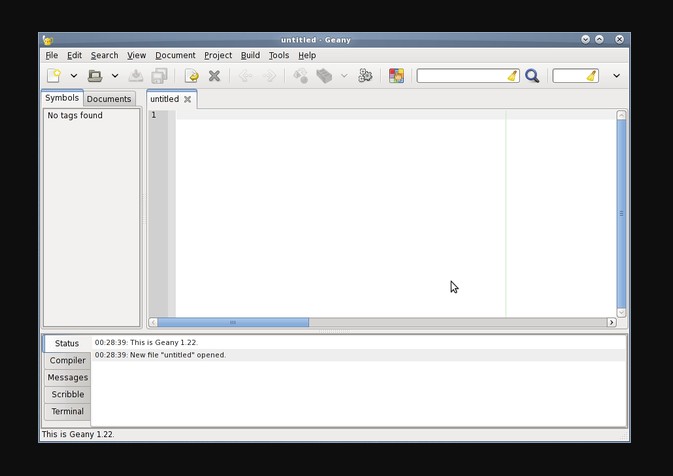Click the vertical scrollbar thumb in the editor

pyautogui.click(x=621, y=214)
